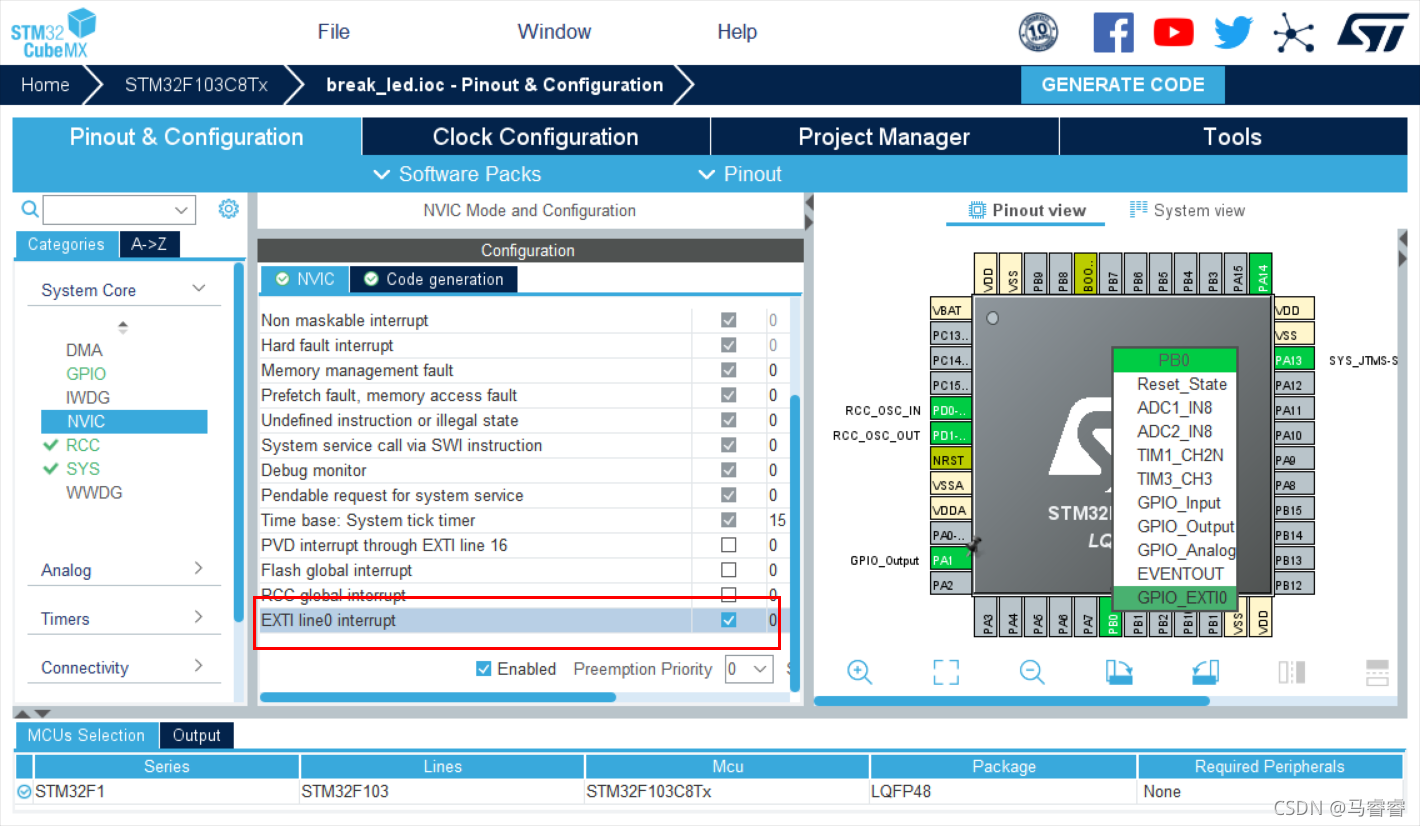Open the Output tab at bottom
The width and height of the screenshot is (1420, 826).
(x=196, y=735)
